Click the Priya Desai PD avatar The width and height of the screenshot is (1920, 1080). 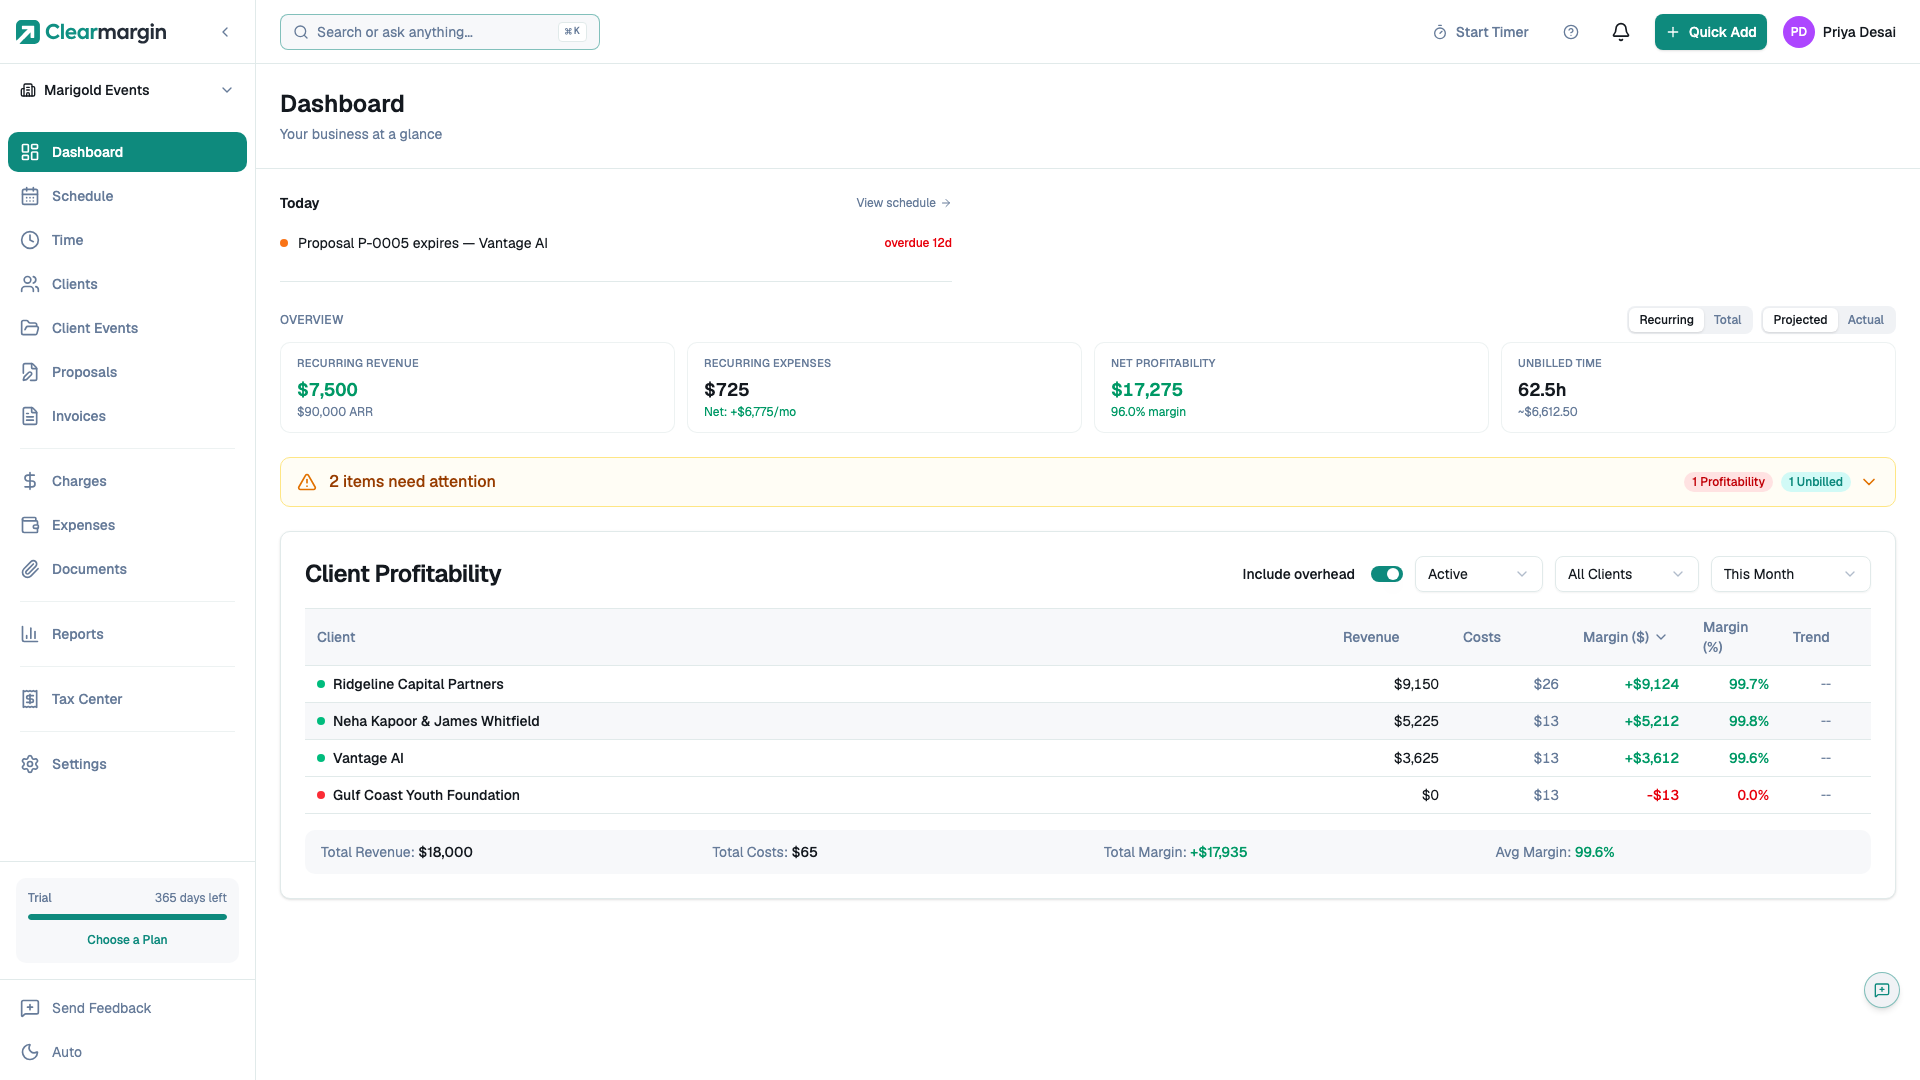[1798, 32]
